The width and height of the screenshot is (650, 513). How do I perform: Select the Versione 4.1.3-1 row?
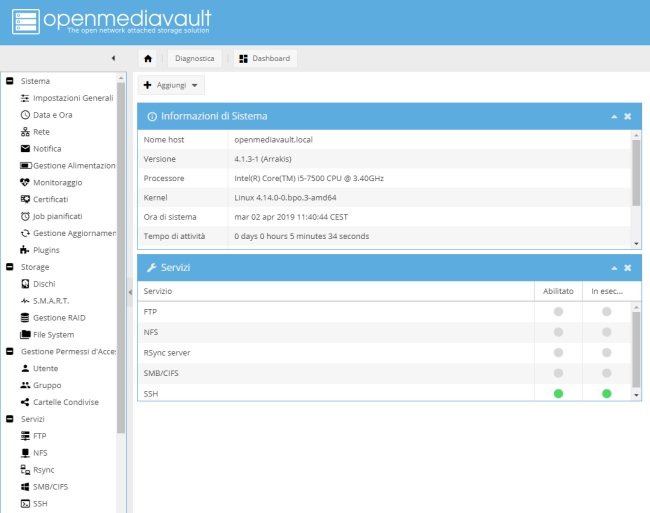point(384,159)
